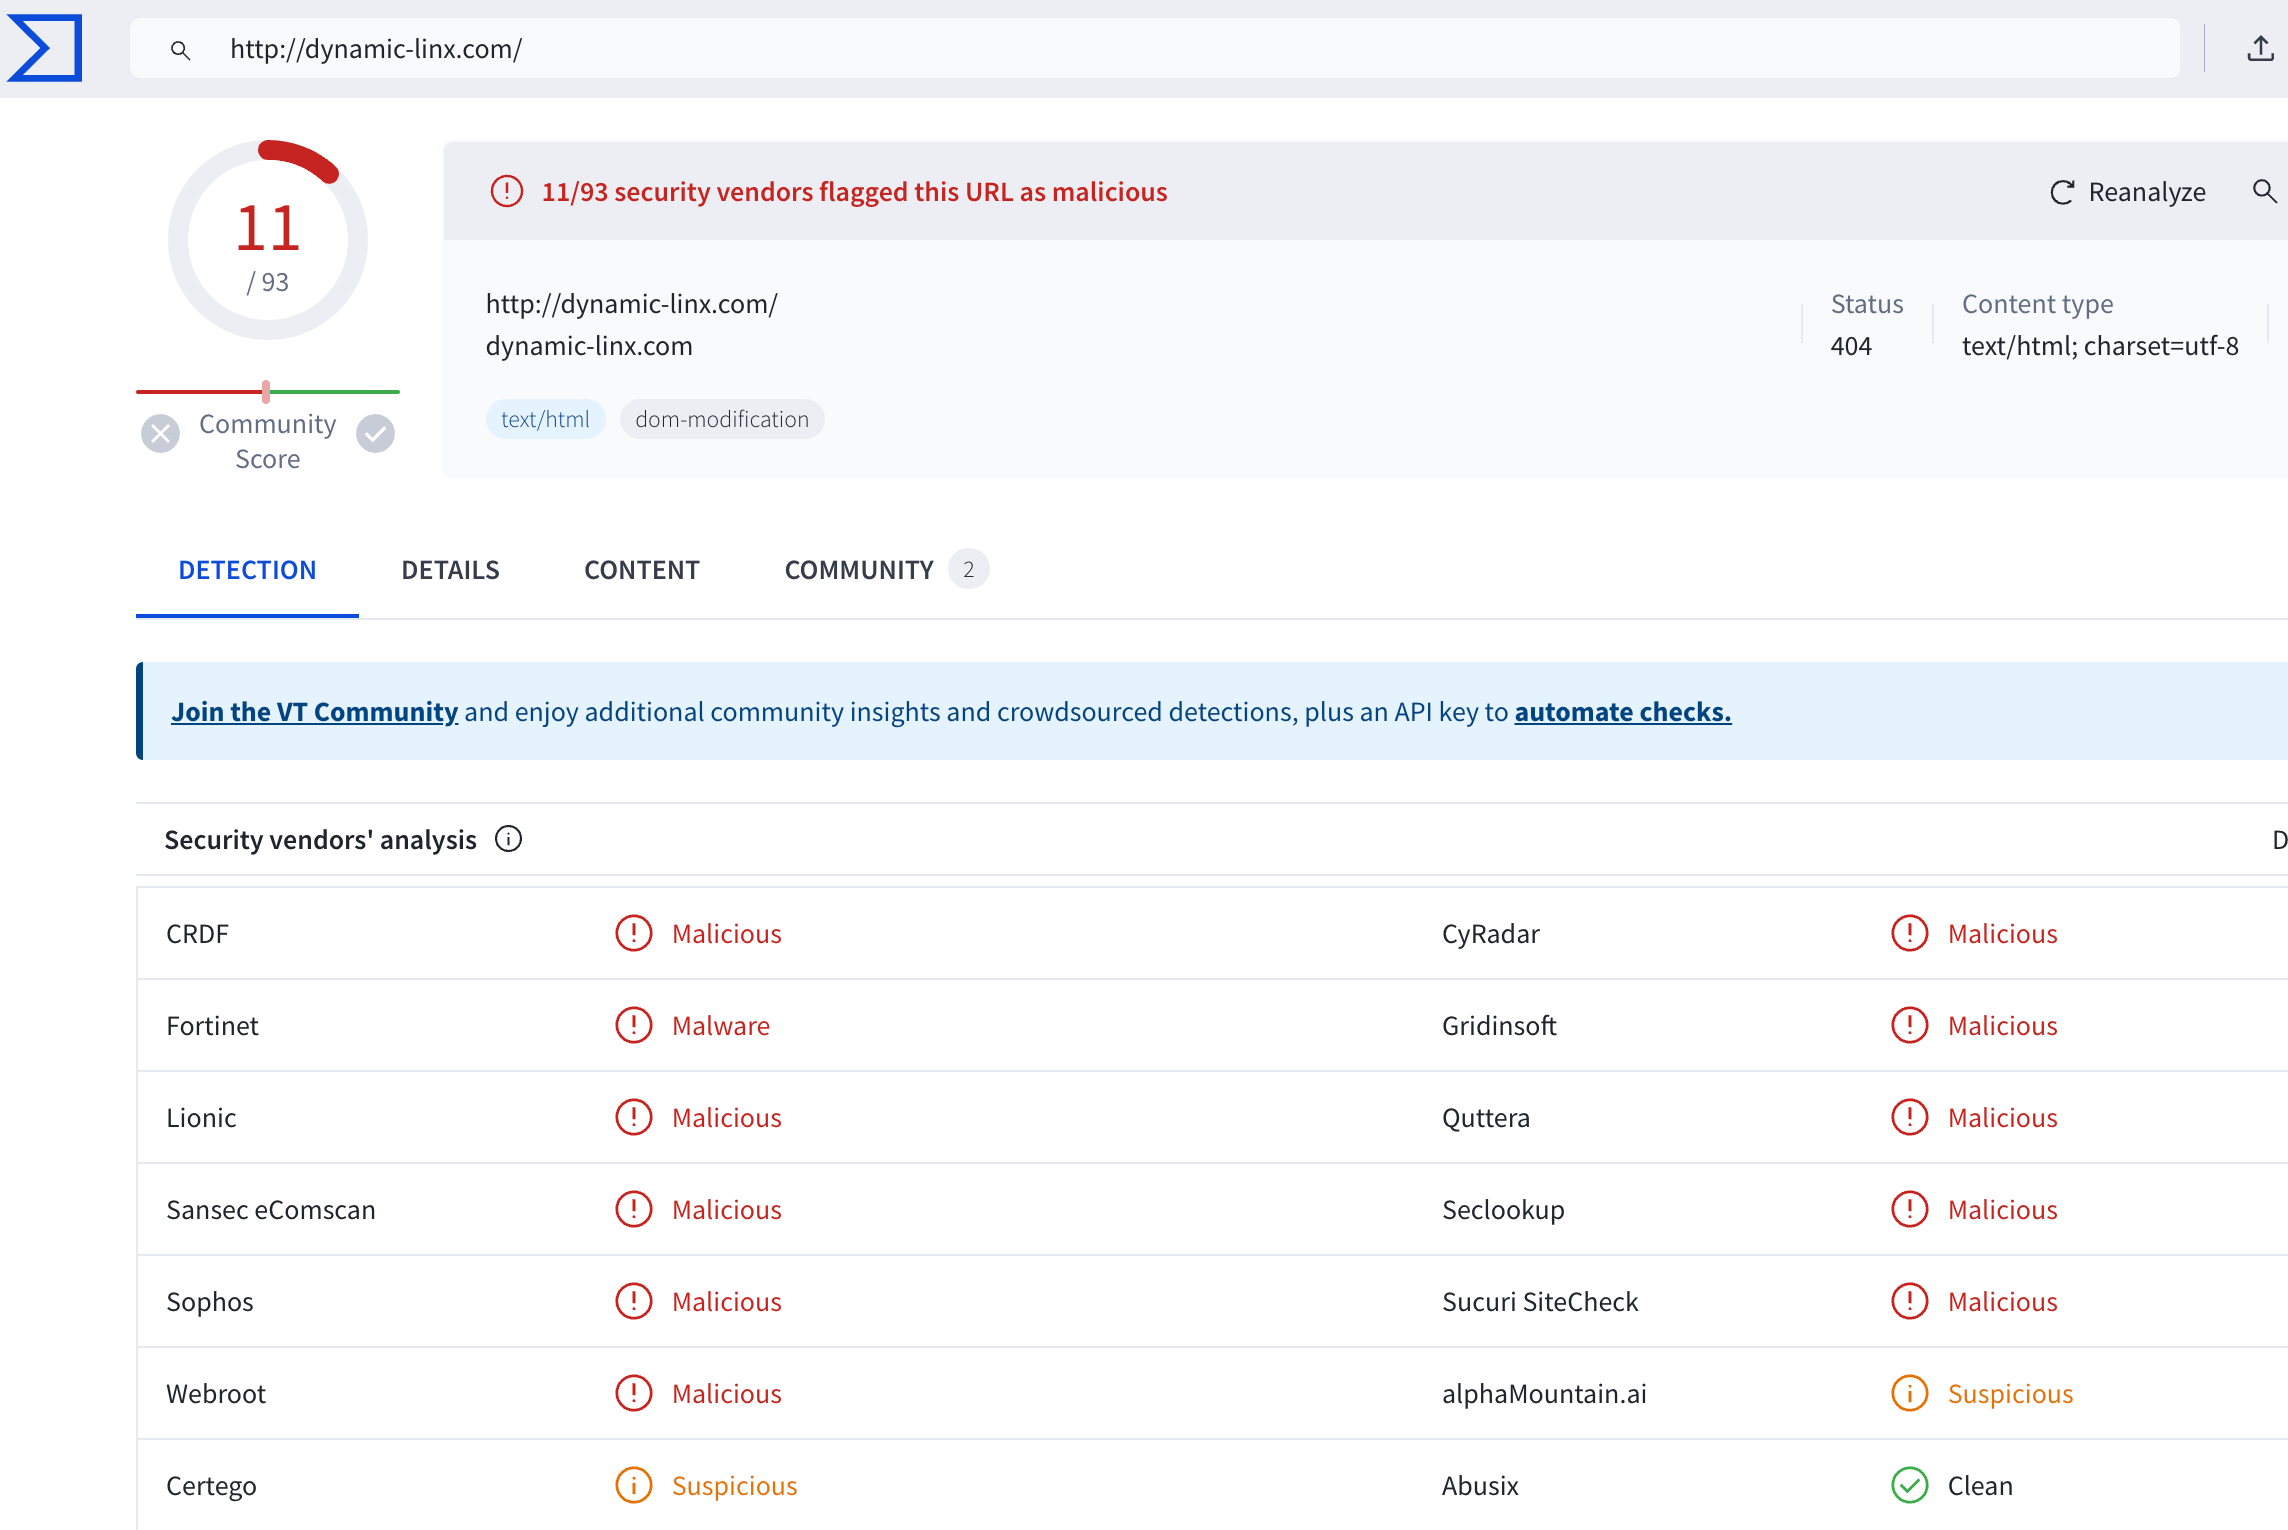Click the Quttera vendor name
The width and height of the screenshot is (2288, 1530).
pos(1486,1118)
